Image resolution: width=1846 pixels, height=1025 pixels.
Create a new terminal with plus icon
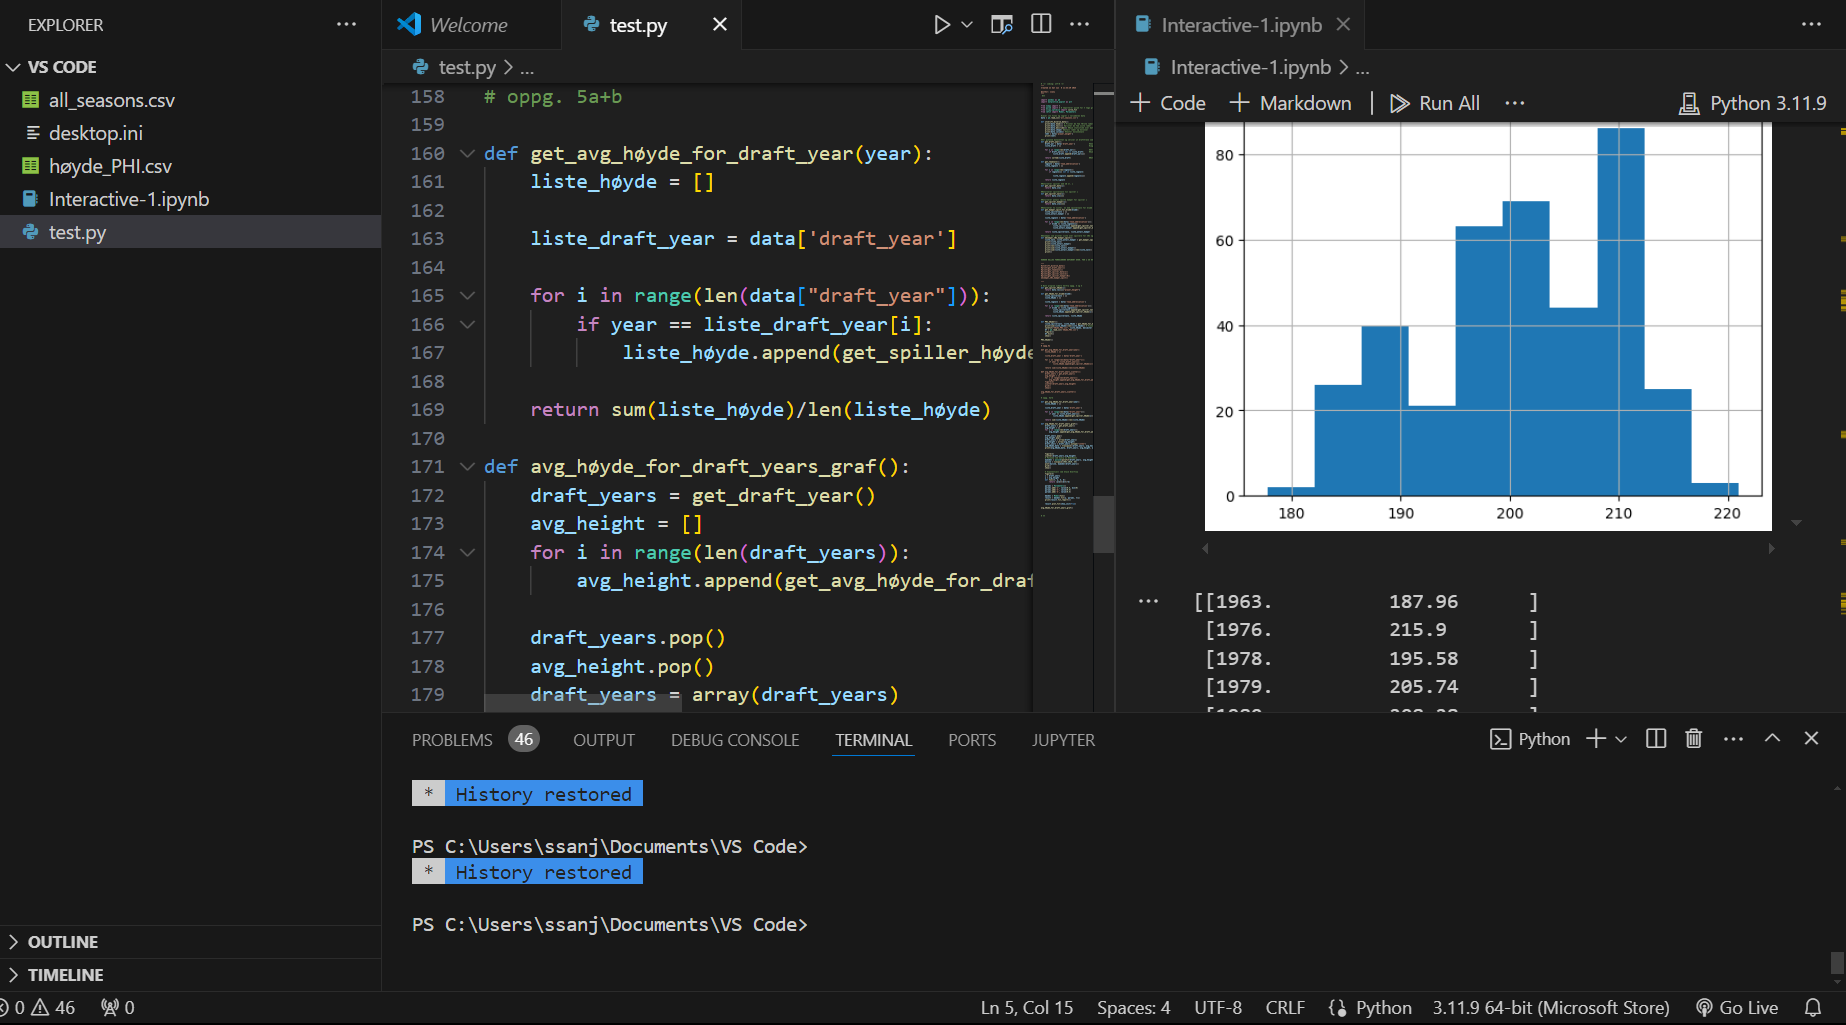(1596, 739)
